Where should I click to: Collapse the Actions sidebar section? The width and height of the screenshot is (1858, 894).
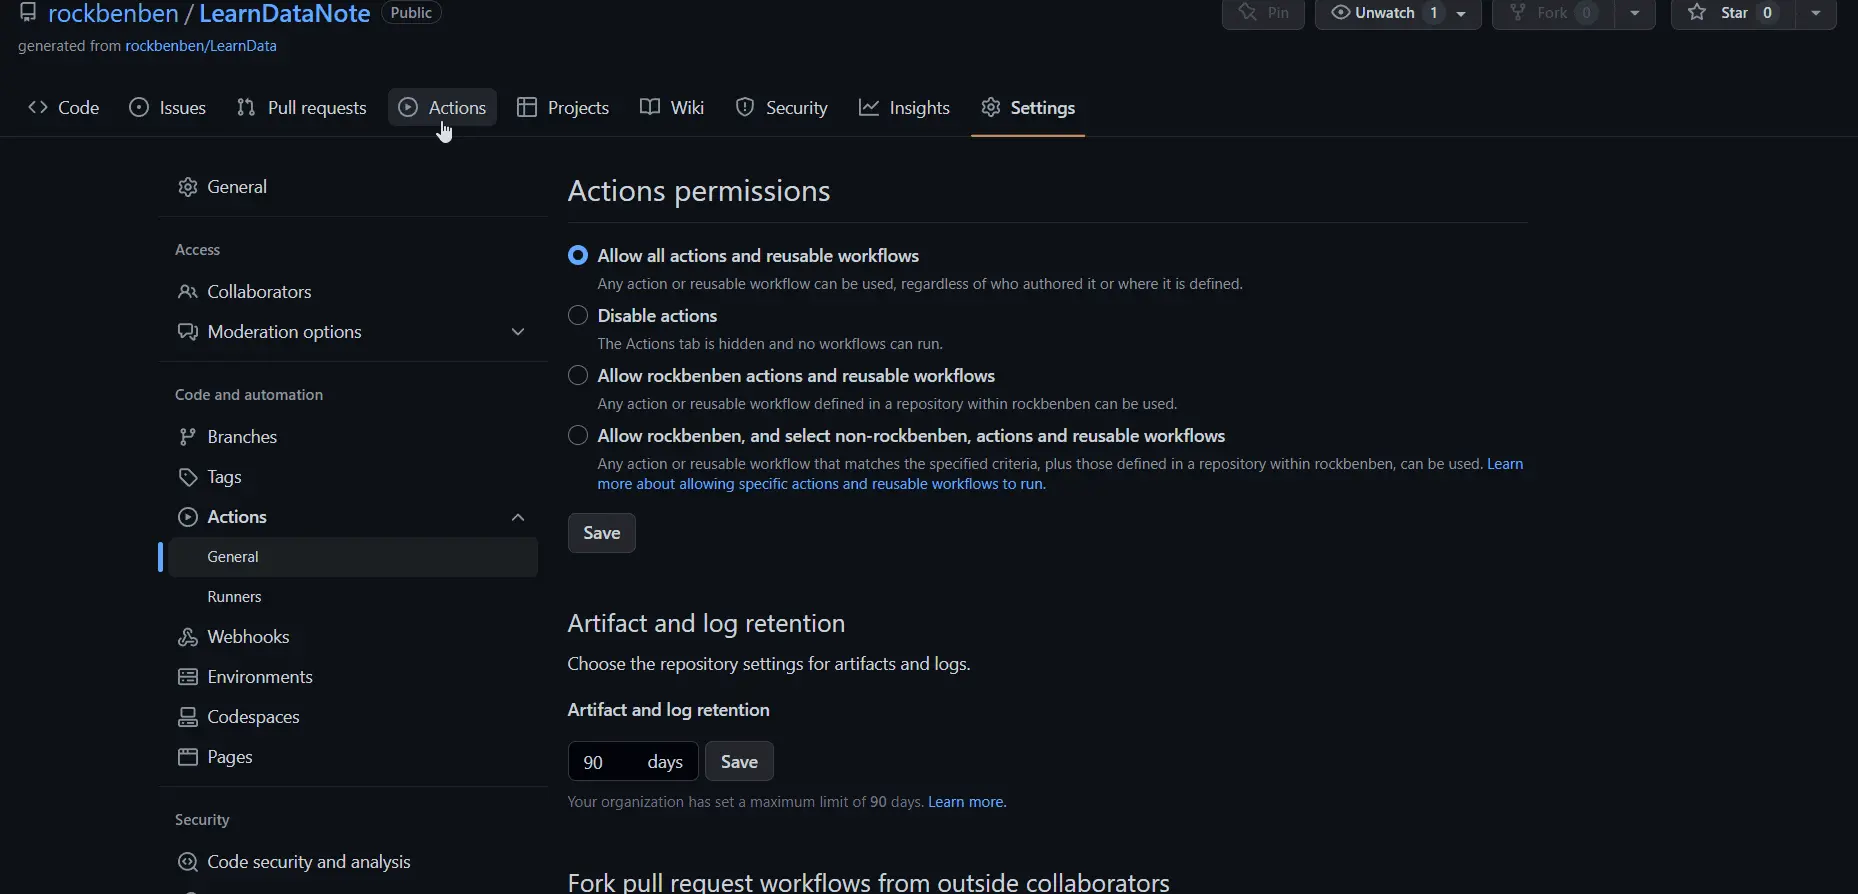517,517
